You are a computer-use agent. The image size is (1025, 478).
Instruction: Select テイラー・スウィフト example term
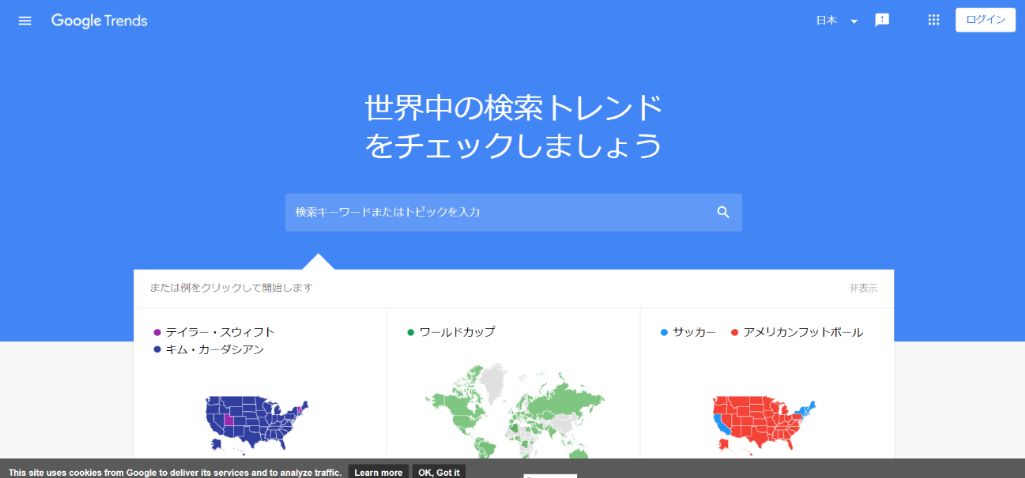click(x=220, y=332)
